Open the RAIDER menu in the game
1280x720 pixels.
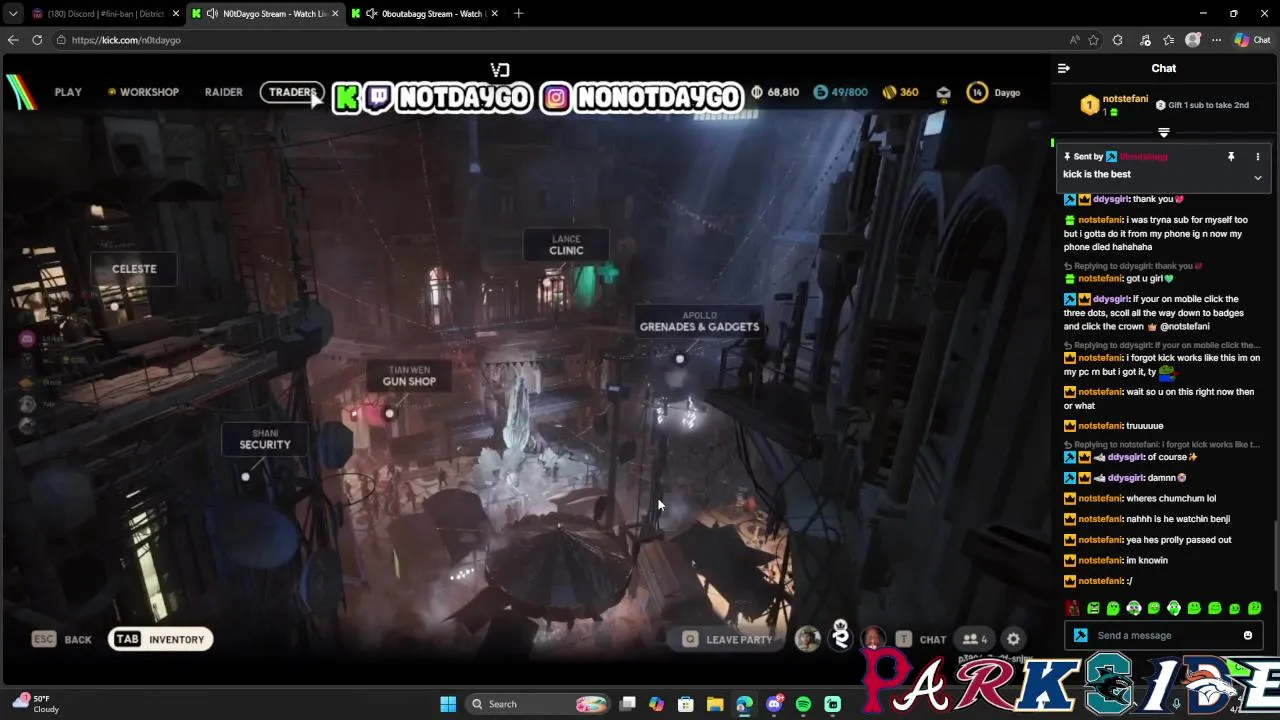pyautogui.click(x=223, y=92)
